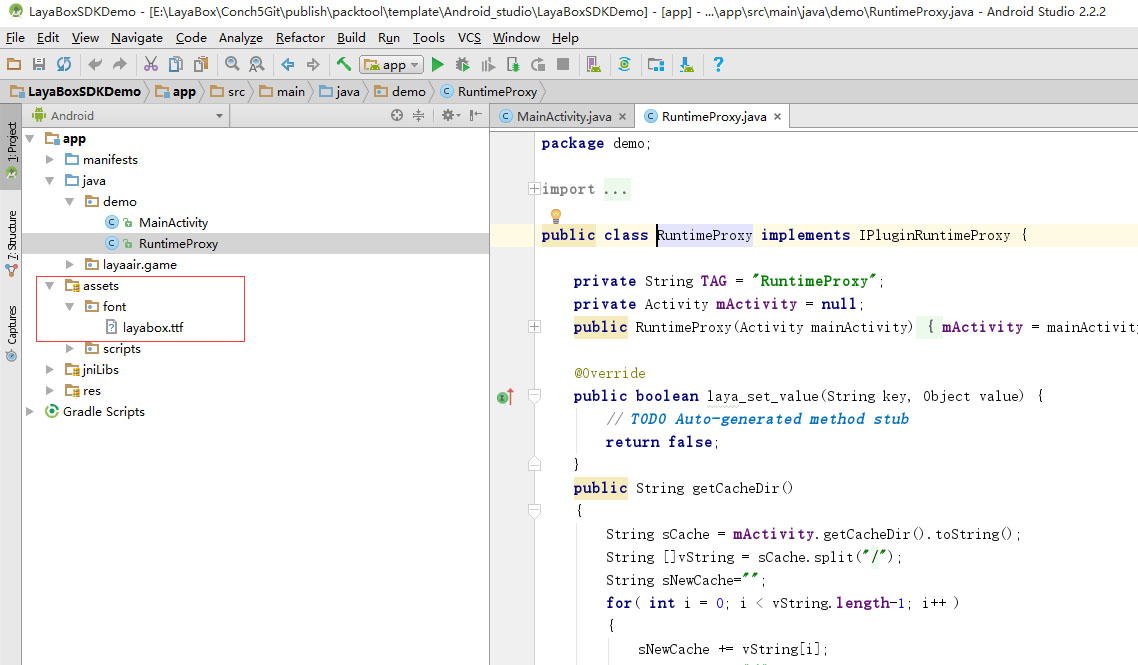The image size is (1138, 665).
Task: Click the Debug app bug icon
Action: pos(462,64)
